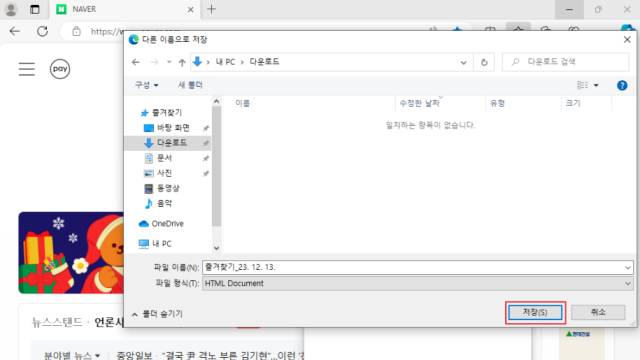Select 바탕 화면 in the navigation pane

(167, 128)
